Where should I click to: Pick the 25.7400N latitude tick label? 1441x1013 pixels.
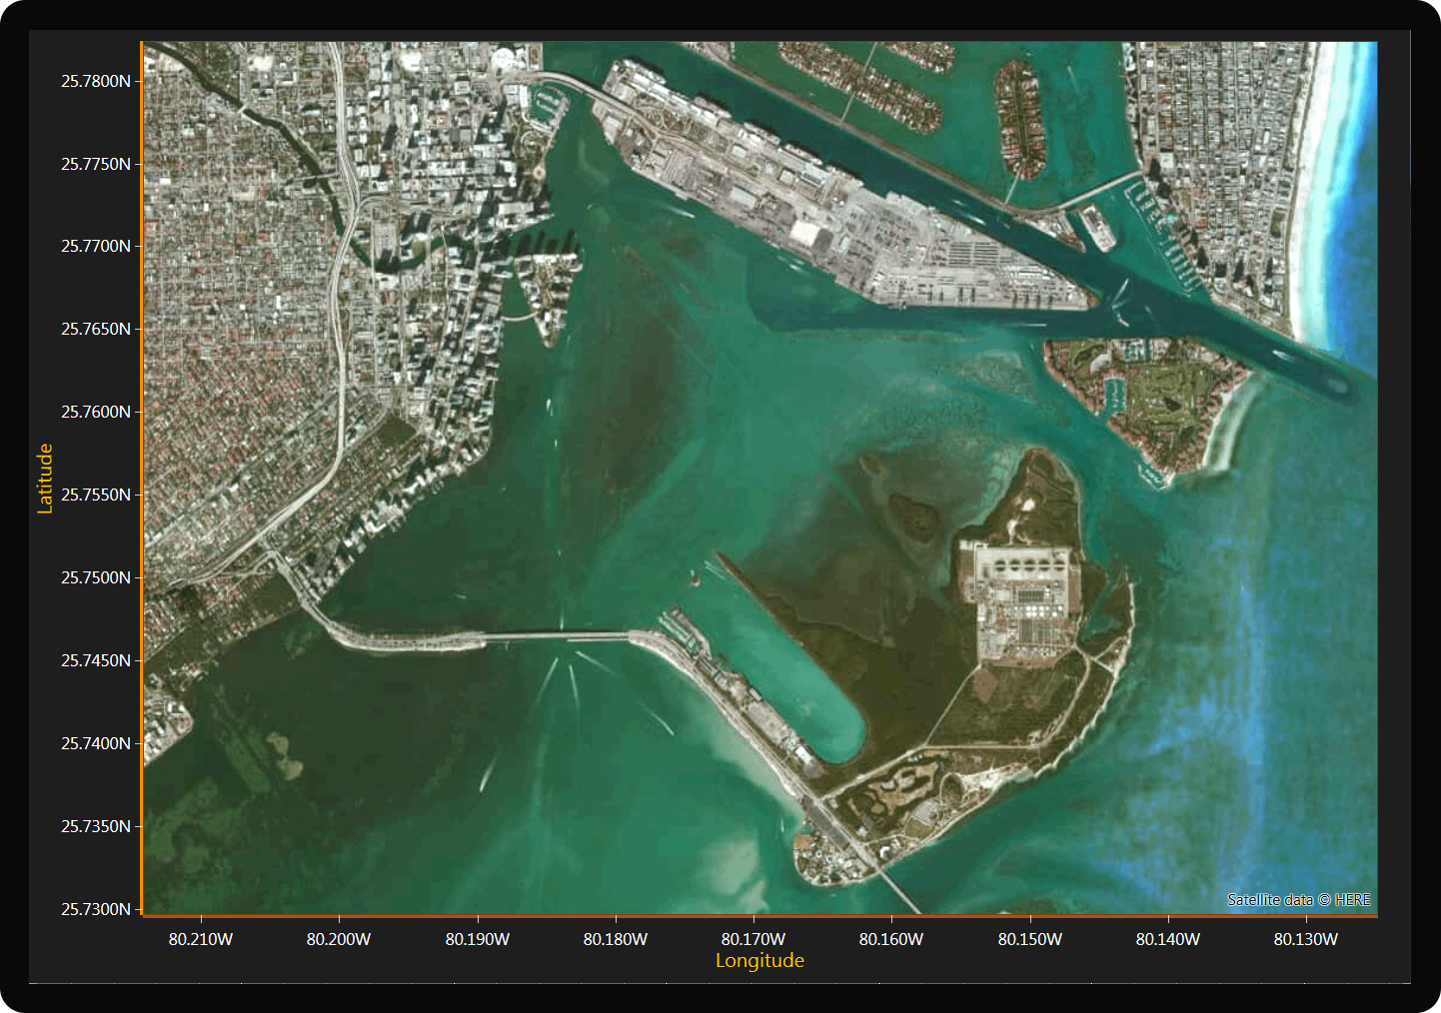[96, 744]
